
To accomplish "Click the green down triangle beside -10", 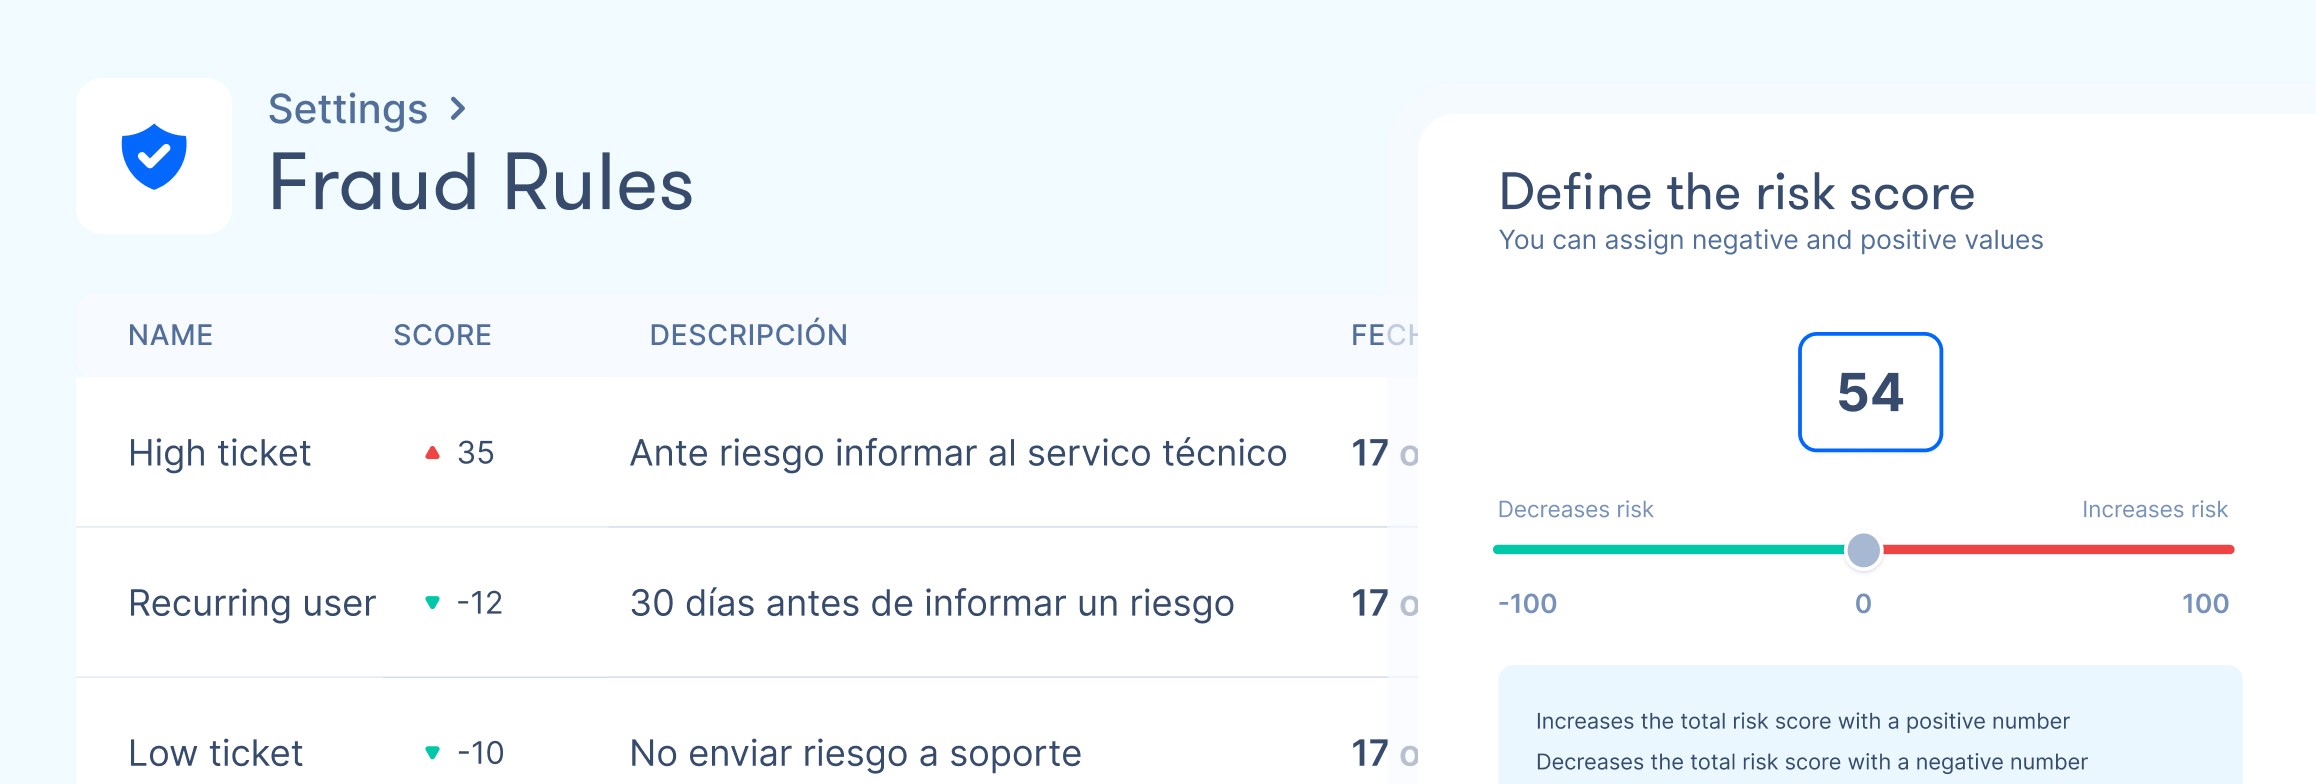I will pos(432,753).
